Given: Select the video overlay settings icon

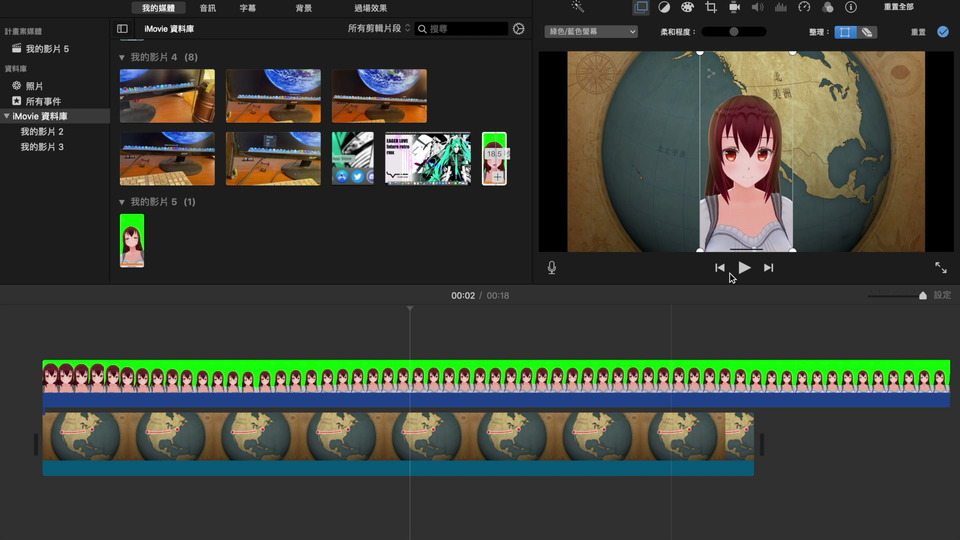Looking at the screenshot, I should pyautogui.click(x=641, y=7).
